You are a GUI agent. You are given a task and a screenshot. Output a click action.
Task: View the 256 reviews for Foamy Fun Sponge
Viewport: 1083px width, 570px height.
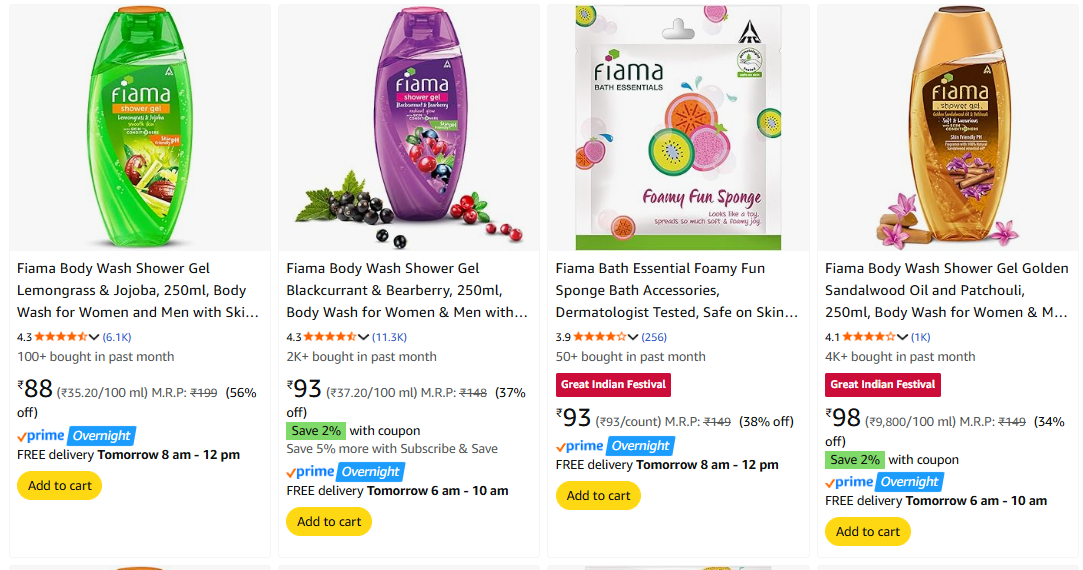point(654,337)
